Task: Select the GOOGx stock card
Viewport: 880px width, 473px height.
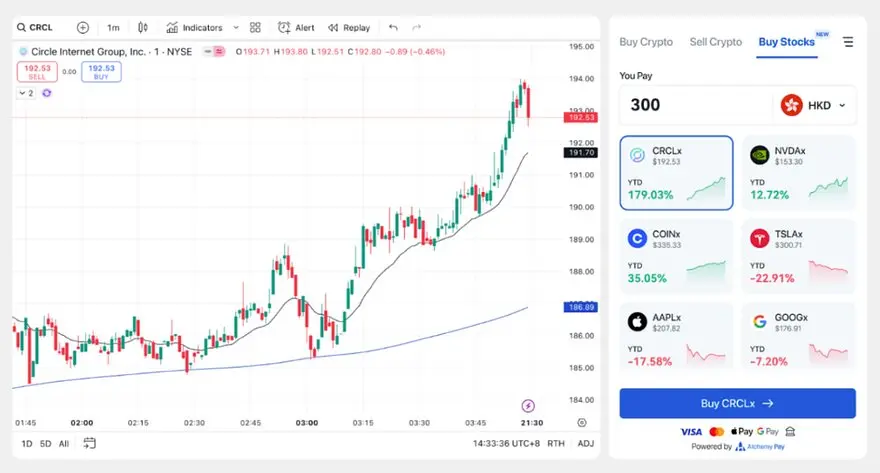Action: [799, 337]
